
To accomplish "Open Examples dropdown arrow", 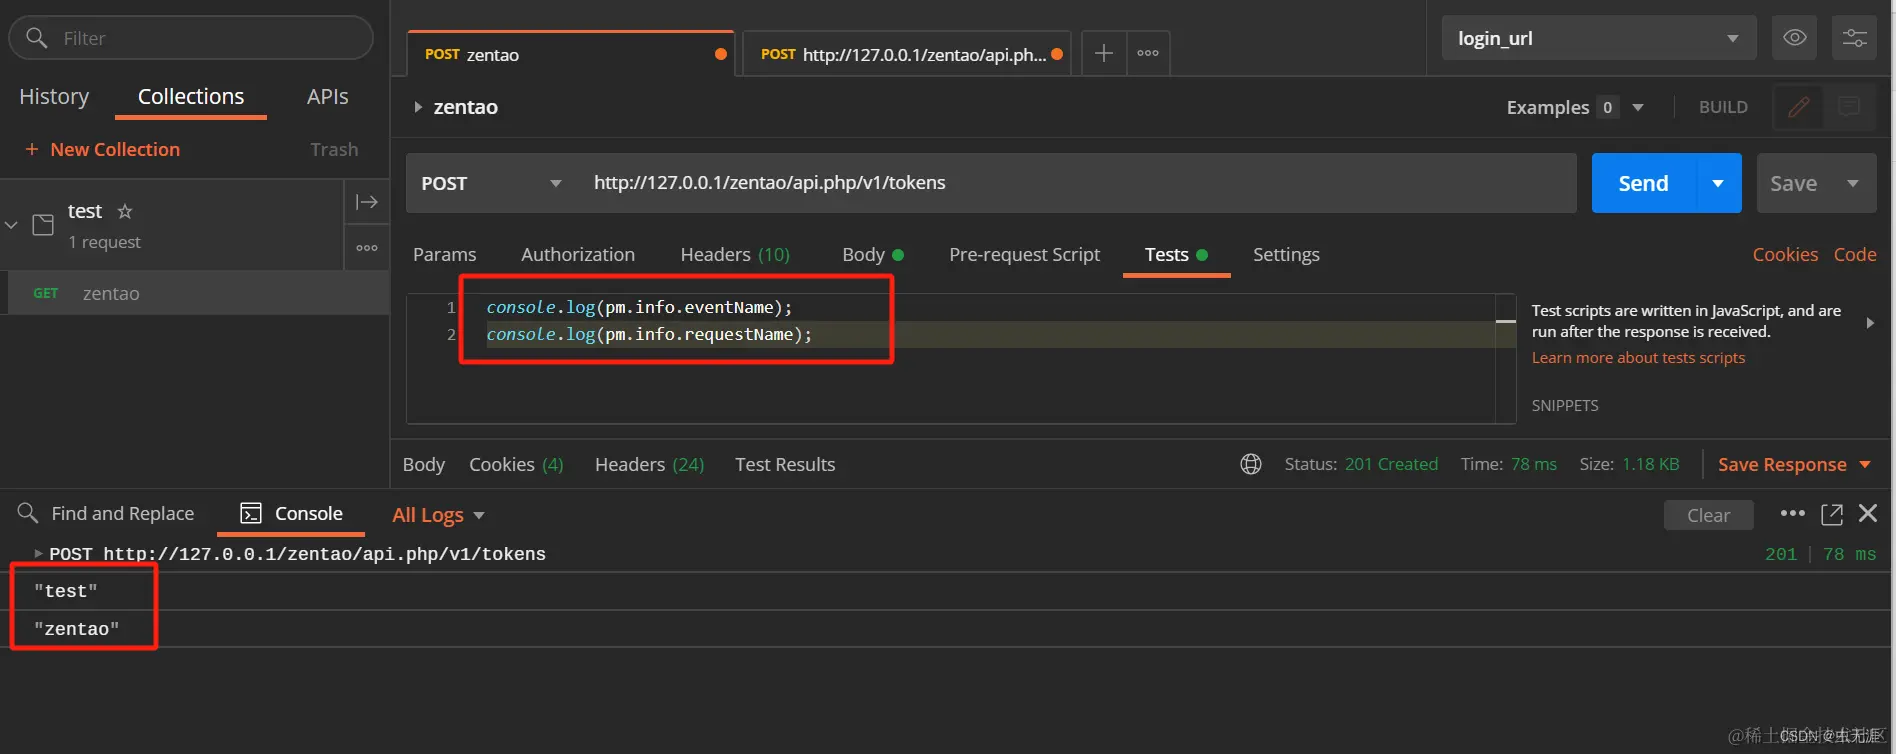I will [x=1638, y=107].
